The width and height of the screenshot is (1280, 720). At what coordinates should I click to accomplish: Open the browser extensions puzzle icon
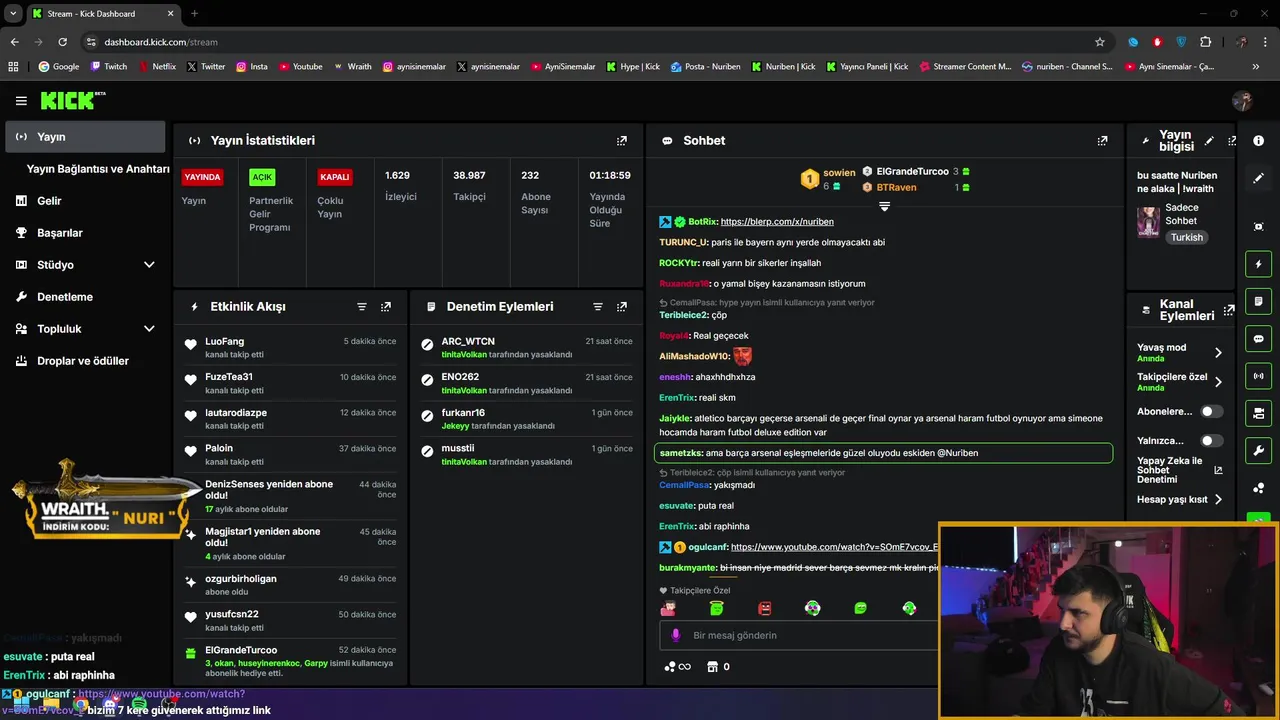(x=1205, y=42)
